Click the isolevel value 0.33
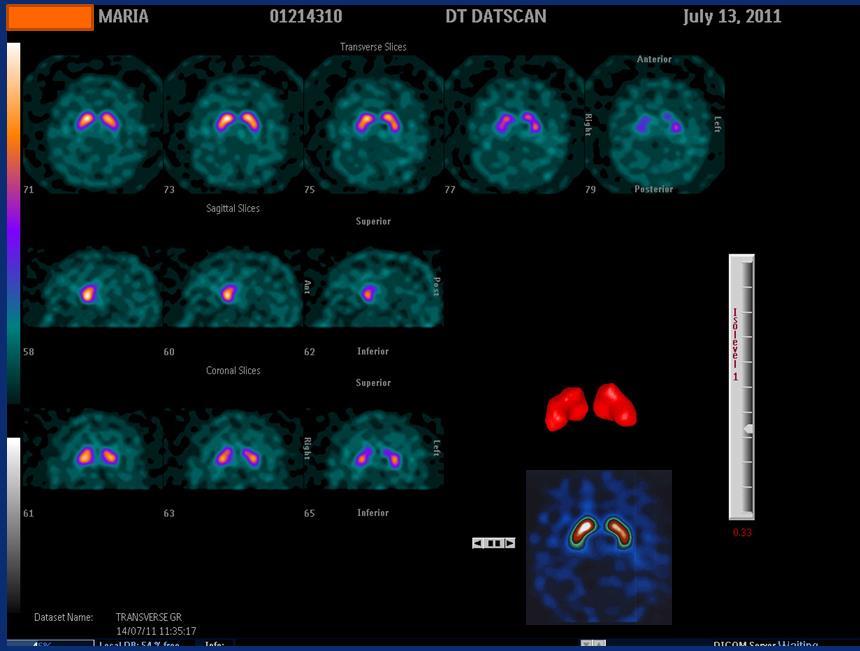Image resolution: width=860 pixels, height=651 pixels. tap(742, 533)
